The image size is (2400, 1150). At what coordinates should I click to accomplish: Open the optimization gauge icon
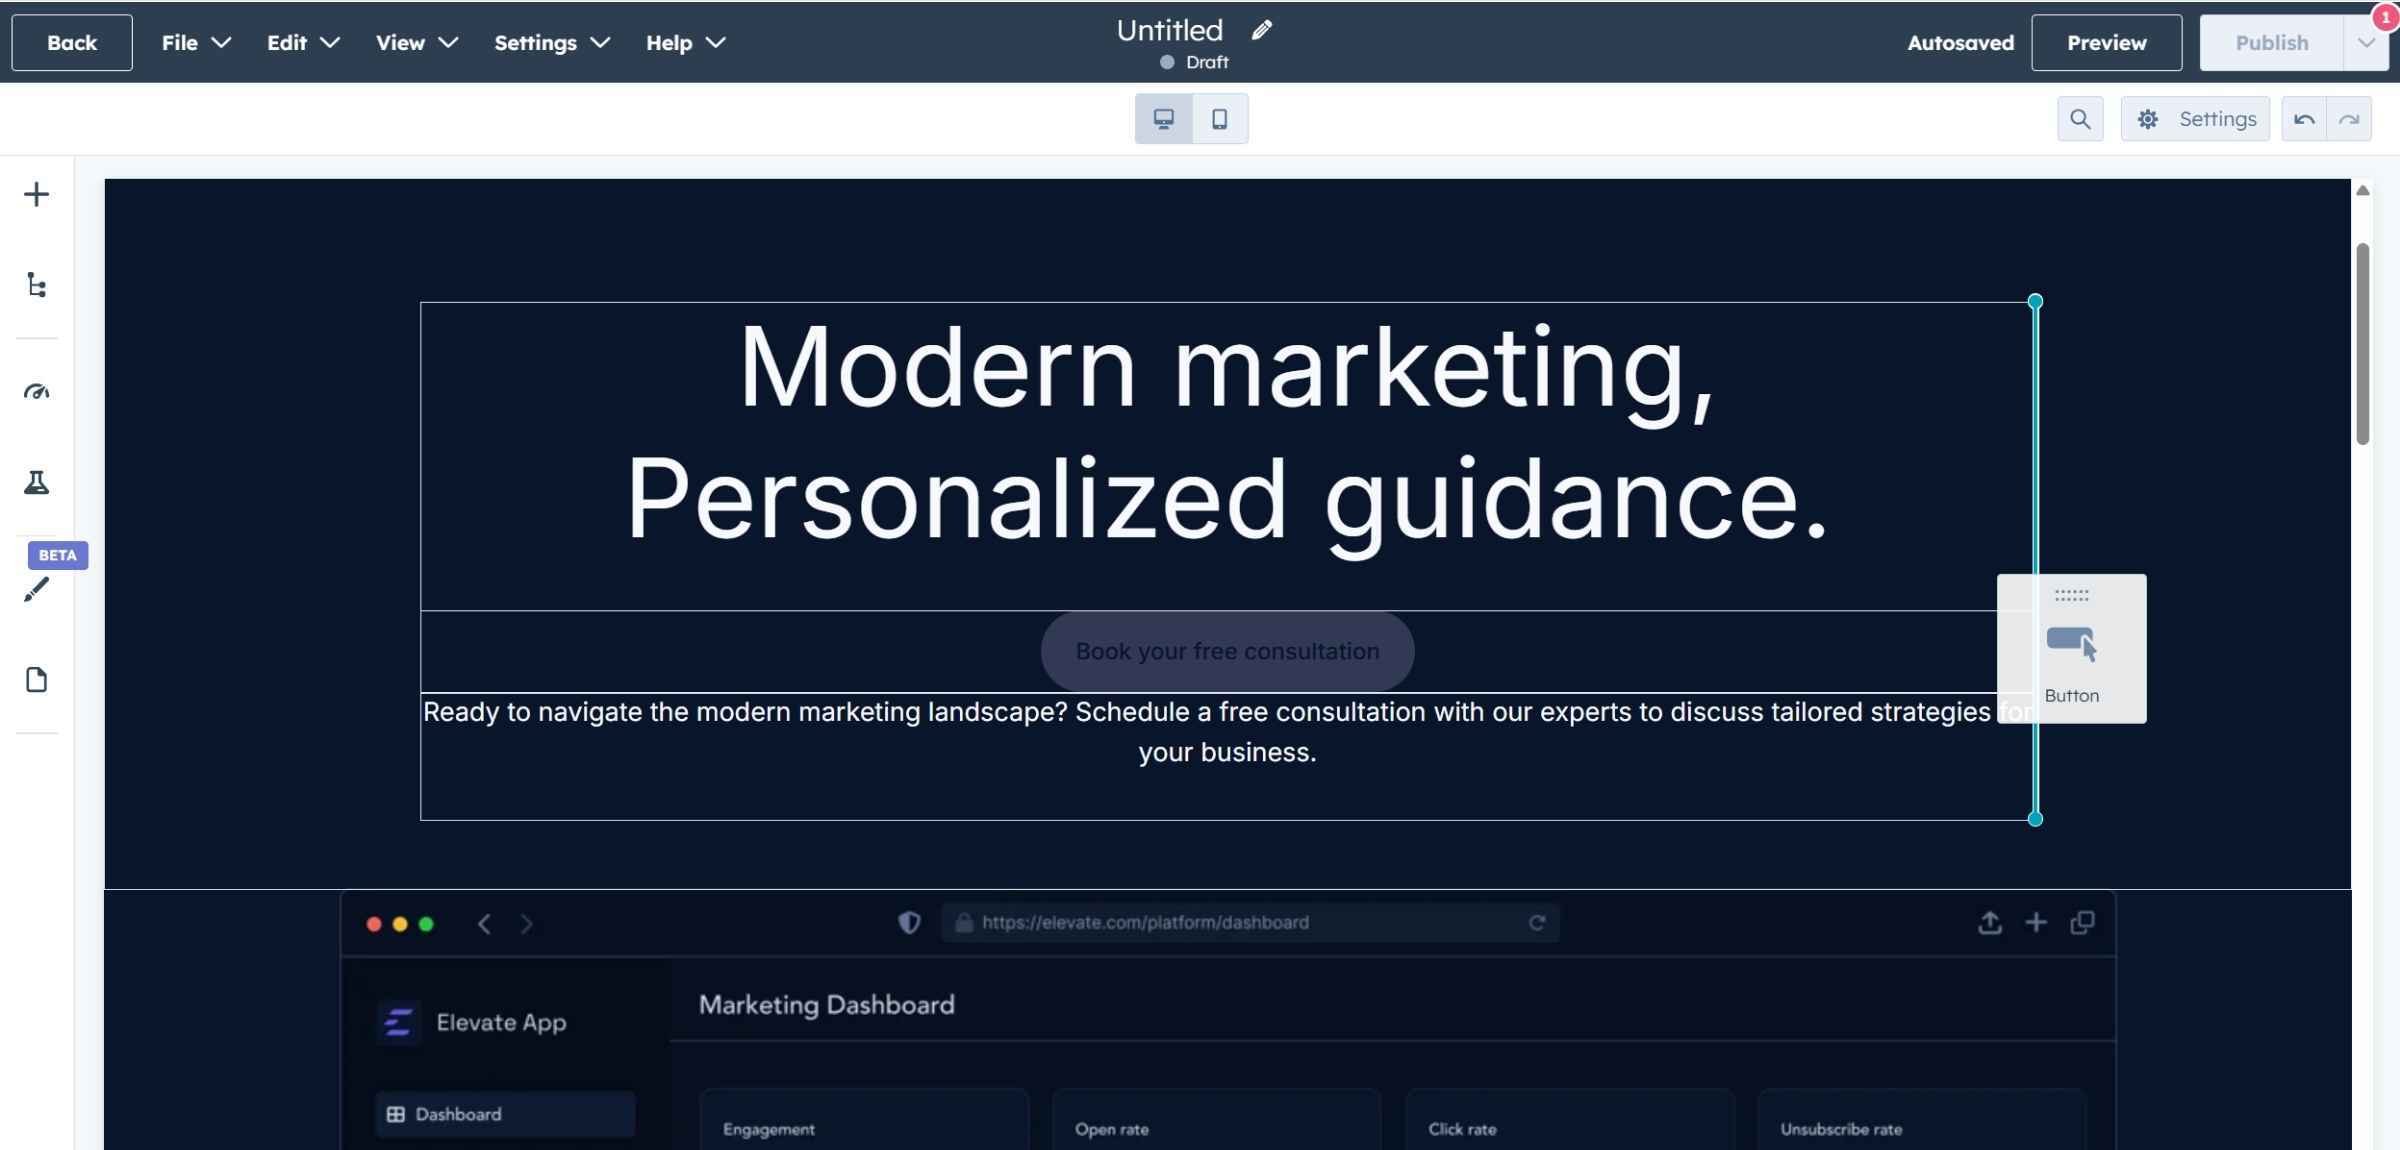tap(36, 391)
